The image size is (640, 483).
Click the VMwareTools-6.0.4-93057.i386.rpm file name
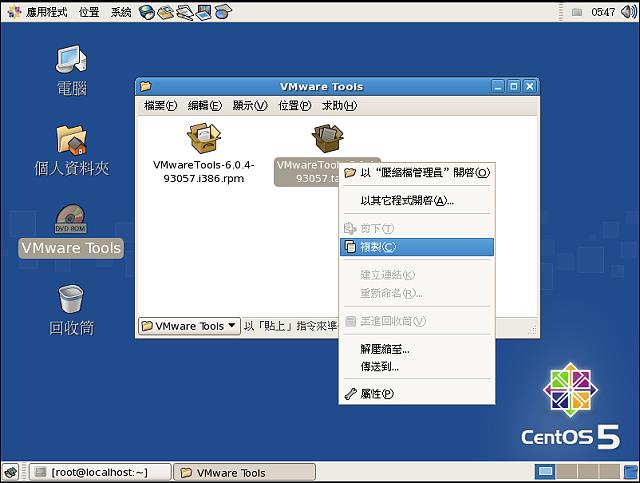coord(204,172)
